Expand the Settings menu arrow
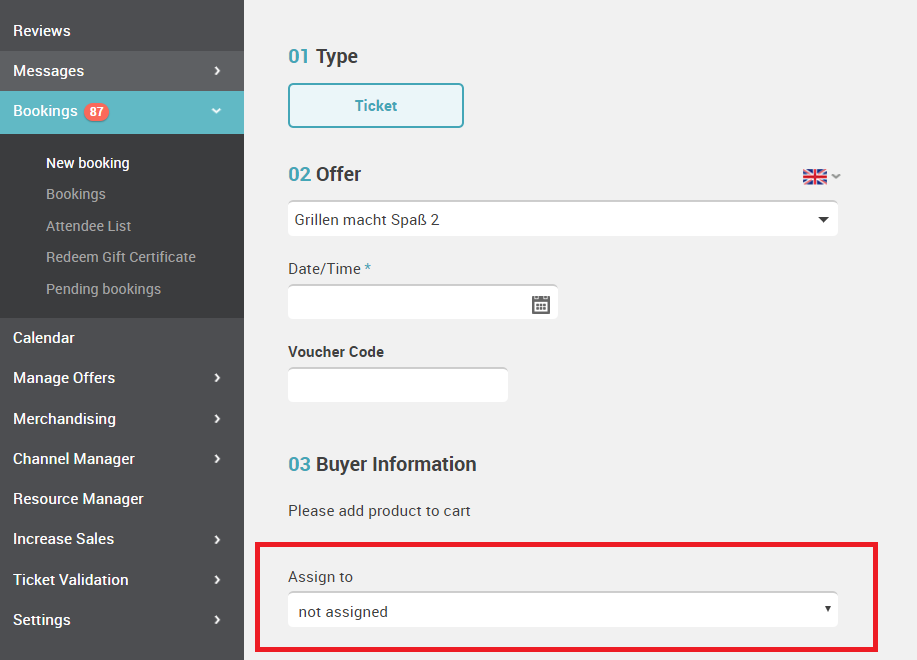The width and height of the screenshot is (917, 660). tap(218, 620)
